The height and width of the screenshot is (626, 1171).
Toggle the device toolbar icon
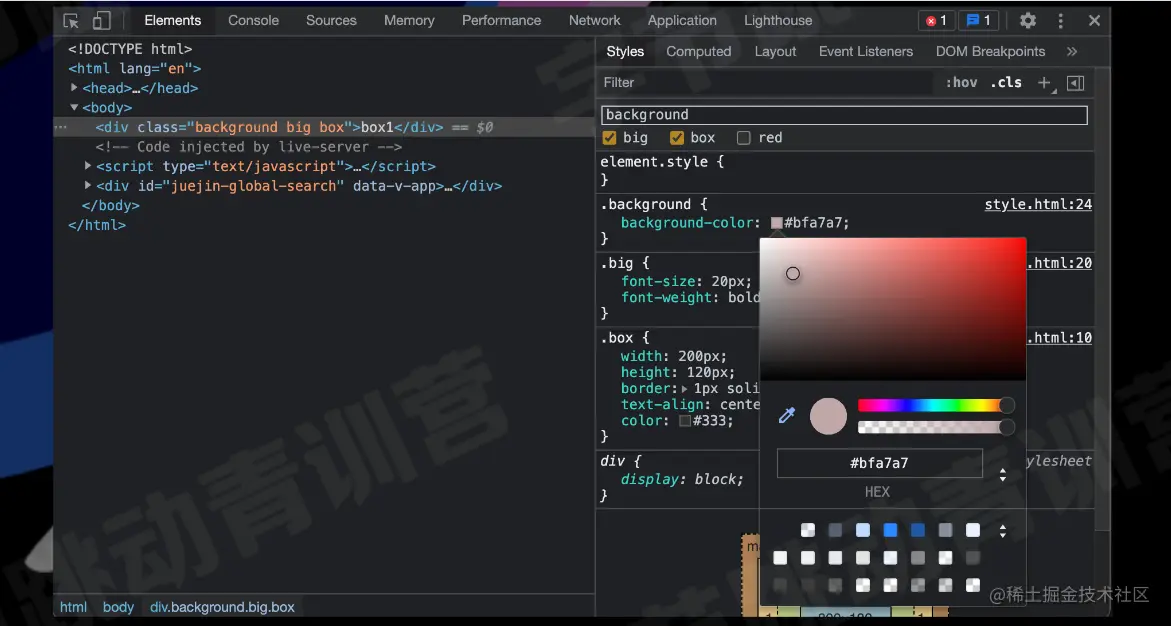(102, 21)
